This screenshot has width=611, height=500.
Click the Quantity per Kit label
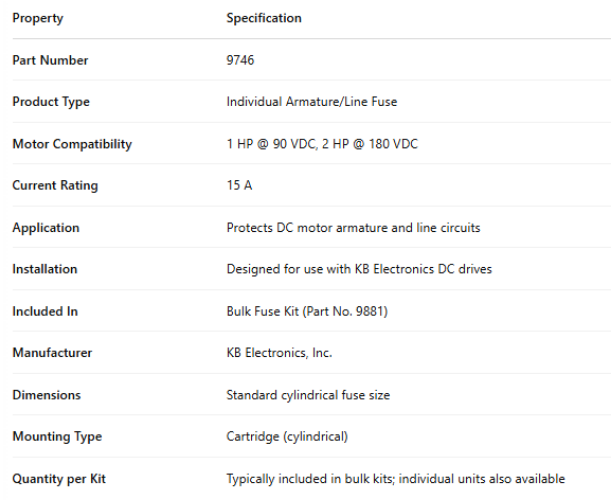click(x=59, y=479)
